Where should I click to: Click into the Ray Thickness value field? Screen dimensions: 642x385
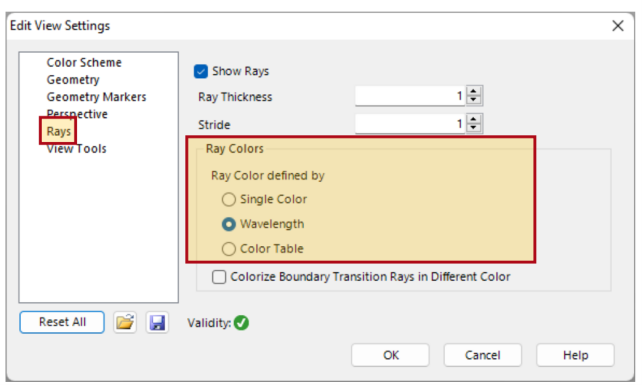[x=410, y=96]
